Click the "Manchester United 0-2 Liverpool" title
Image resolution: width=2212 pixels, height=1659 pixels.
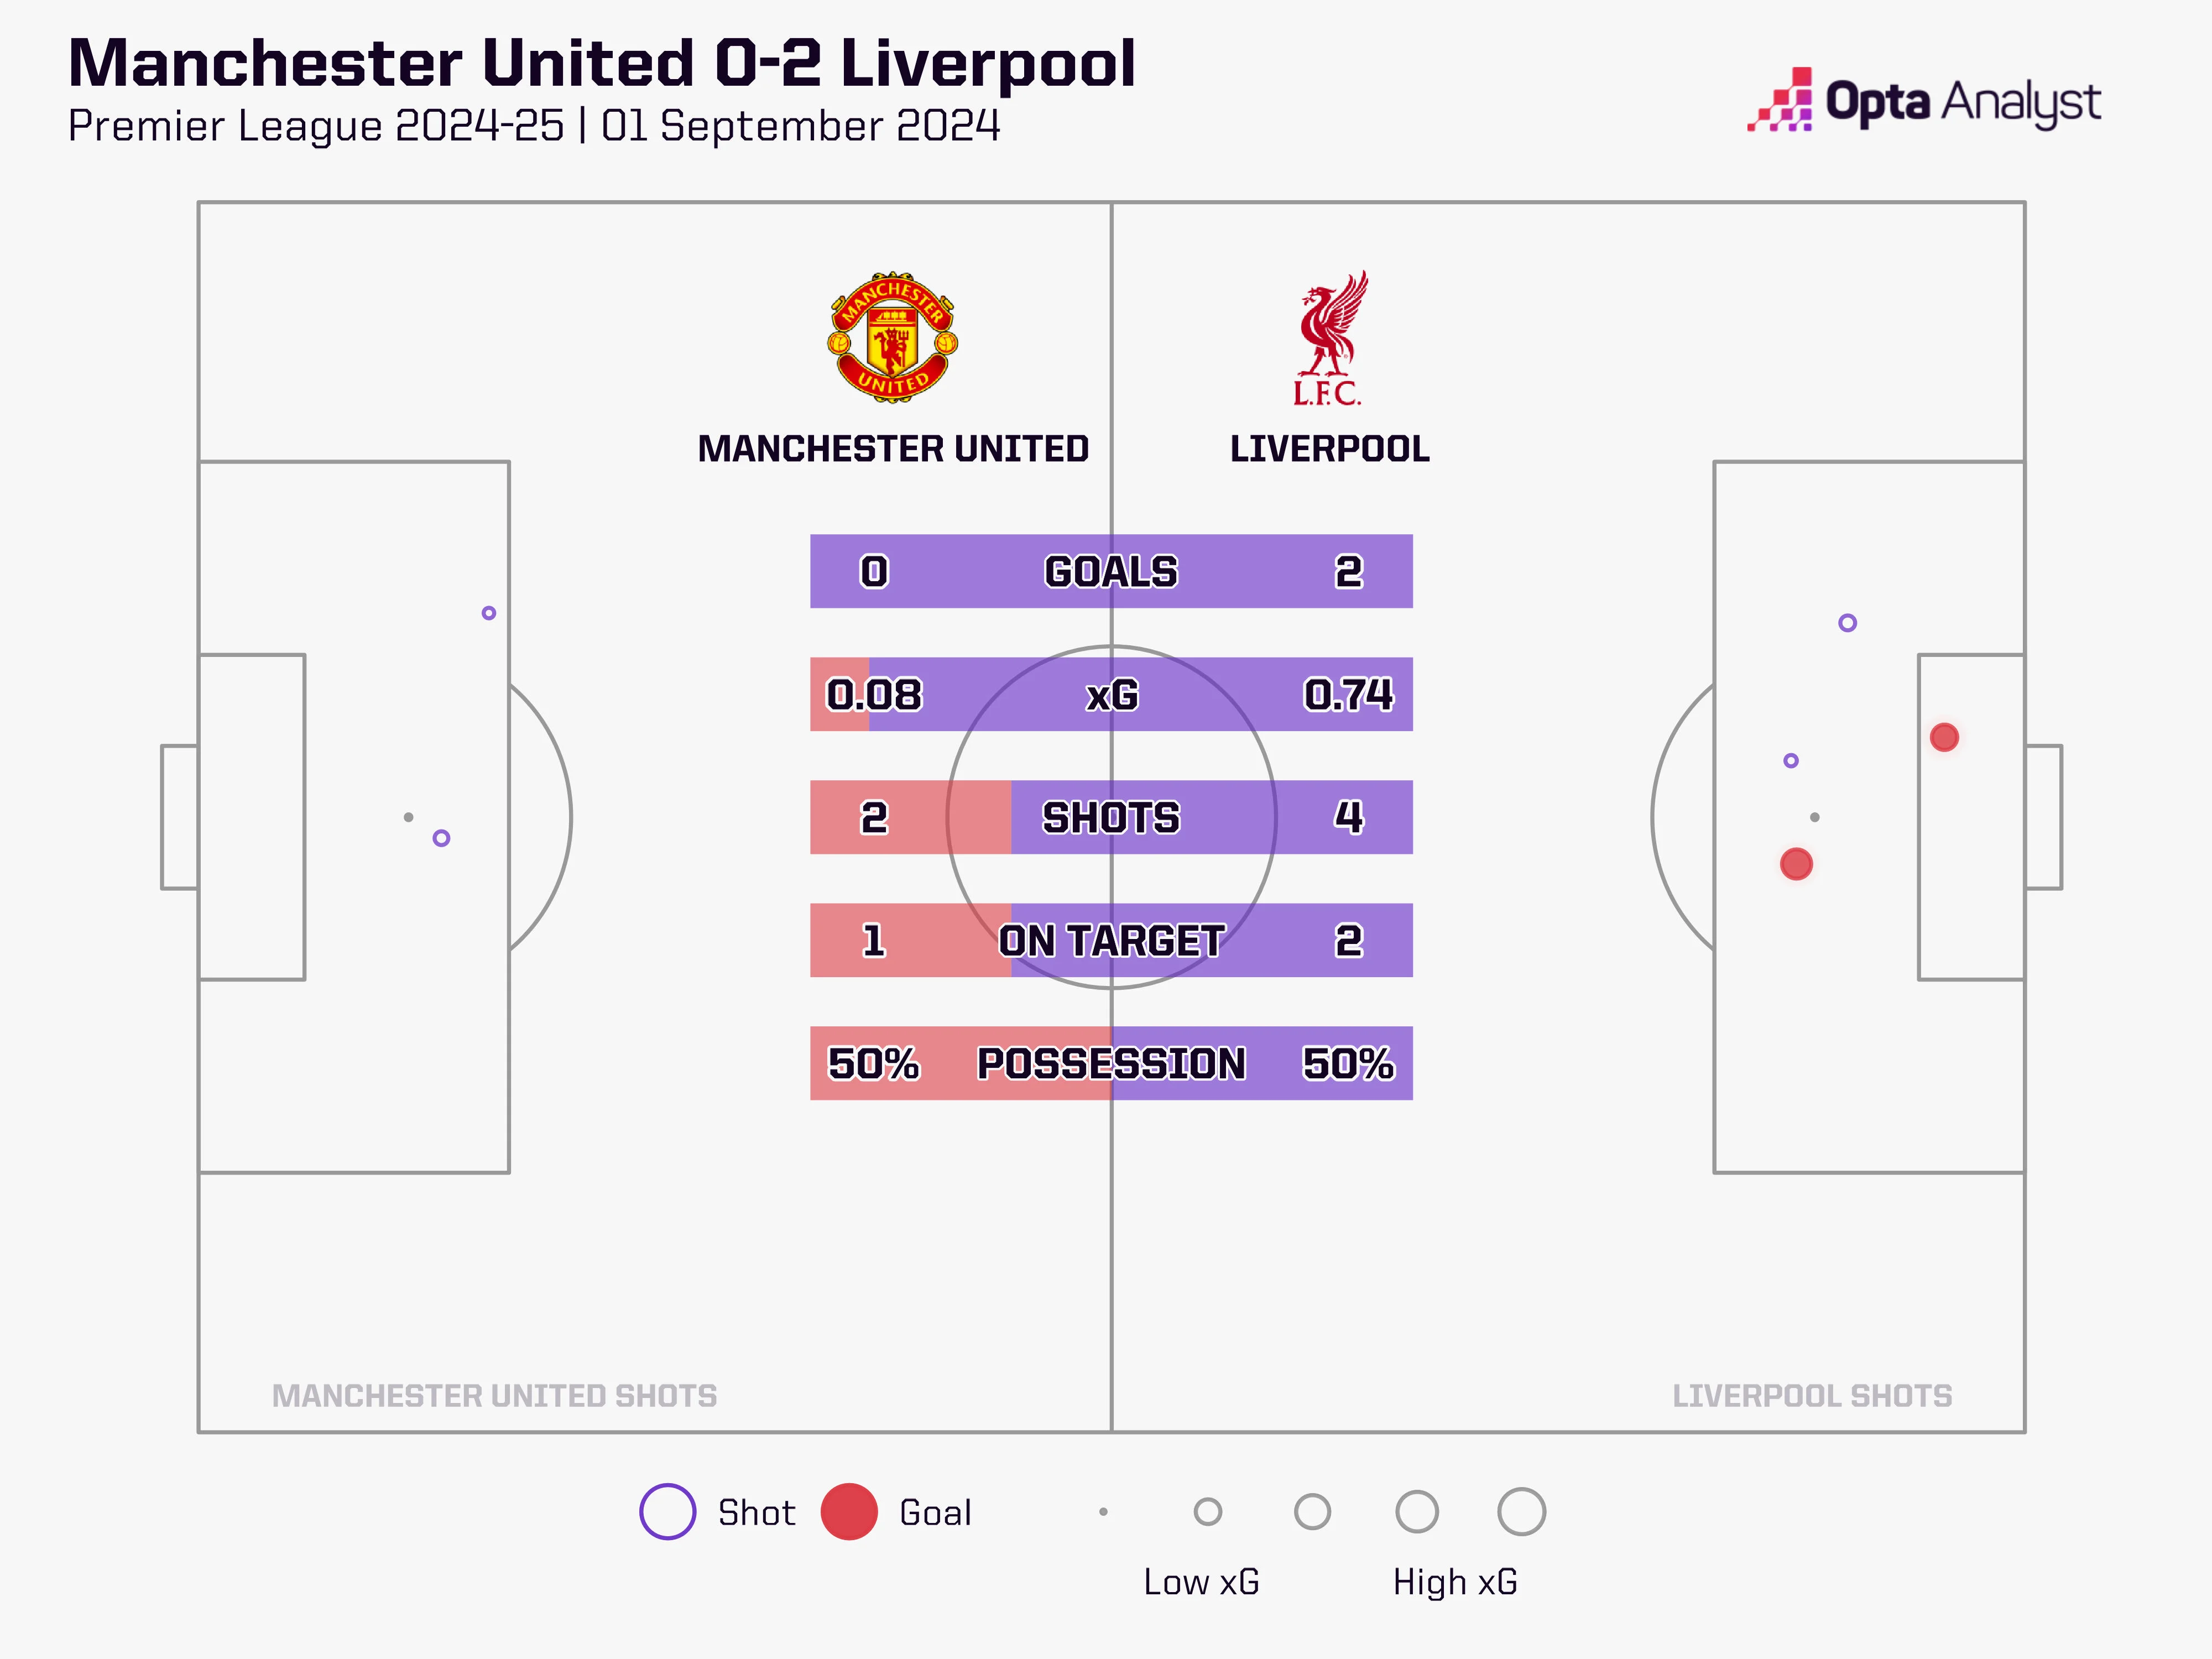pyautogui.click(x=602, y=64)
